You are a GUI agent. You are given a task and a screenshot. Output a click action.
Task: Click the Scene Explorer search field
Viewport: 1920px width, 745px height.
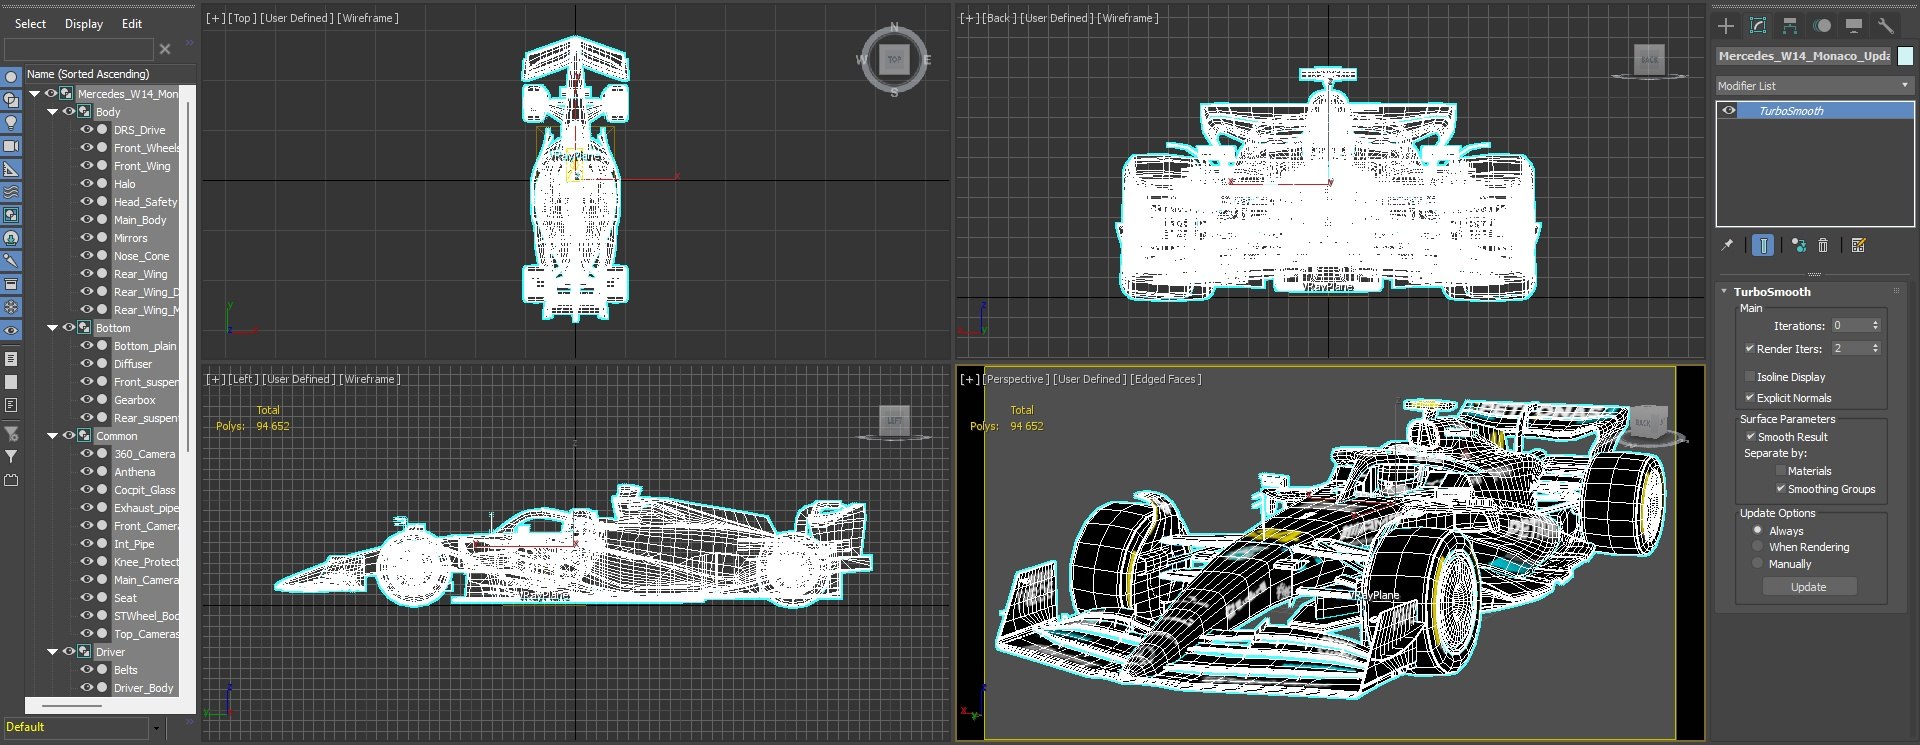click(78, 49)
